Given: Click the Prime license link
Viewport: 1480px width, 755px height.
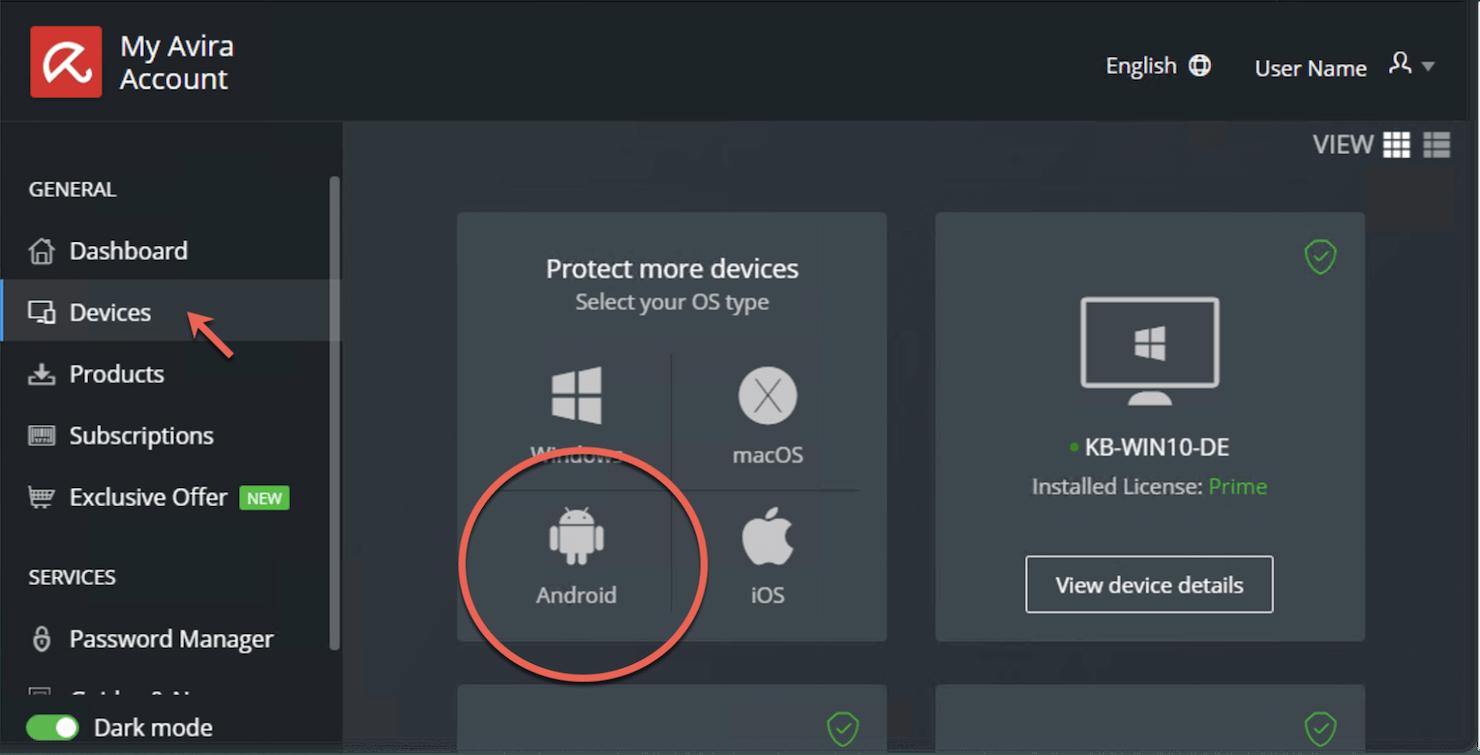Looking at the screenshot, I should tap(1238, 486).
